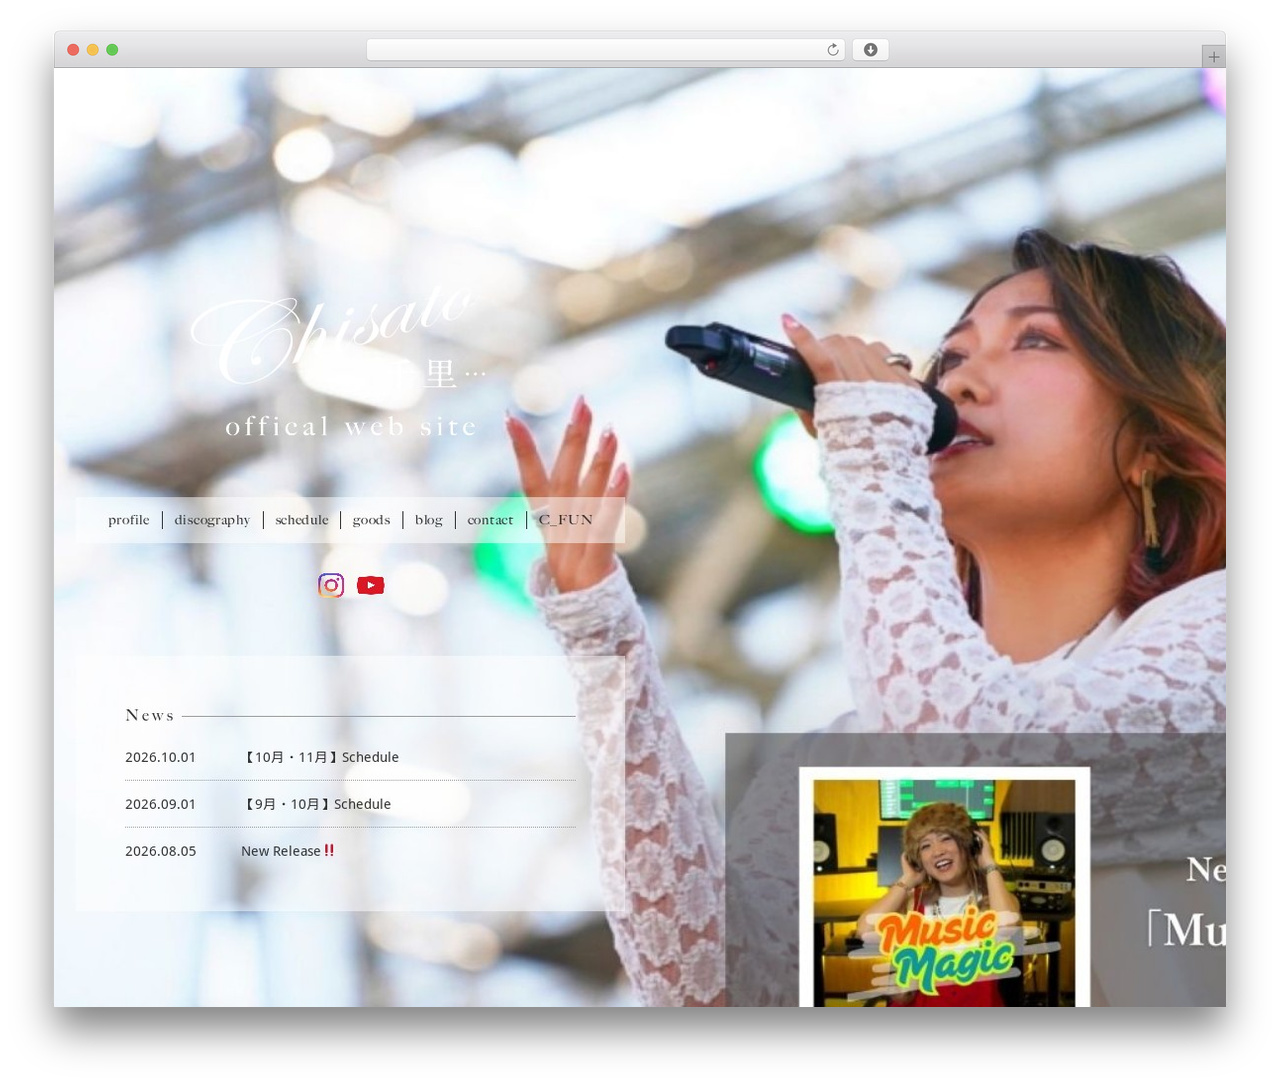
Task: Visit the blog menu link
Action: click(429, 520)
